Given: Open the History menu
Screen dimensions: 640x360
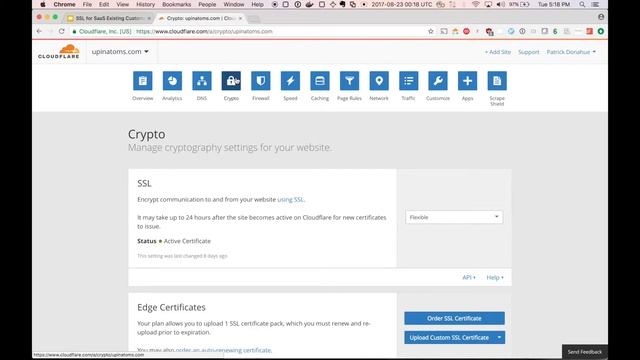Looking at the screenshot, I should point(145,4).
